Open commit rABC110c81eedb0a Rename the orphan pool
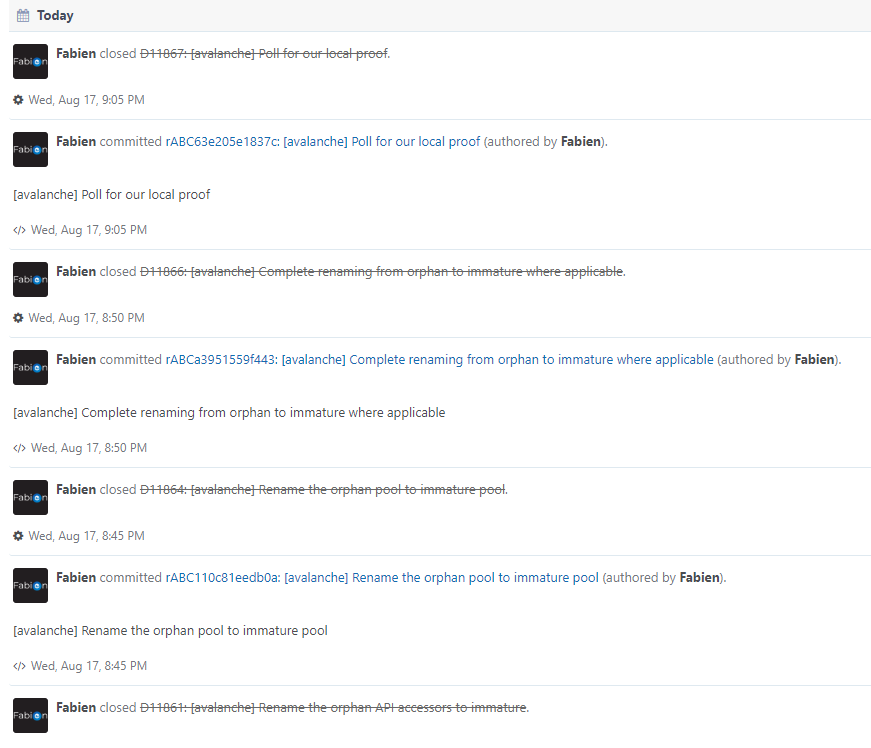The image size is (871, 748). tap(382, 578)
